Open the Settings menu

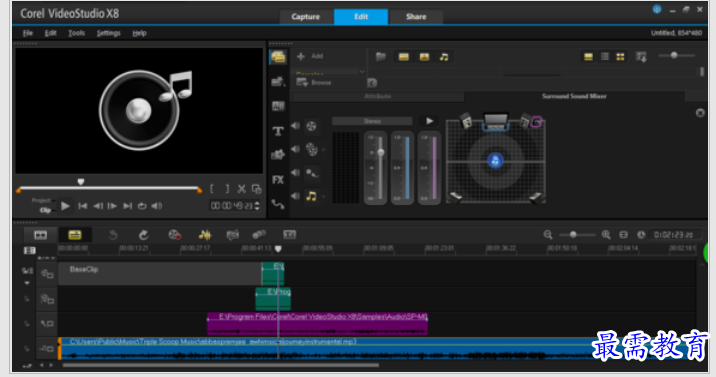coord(109,33)
